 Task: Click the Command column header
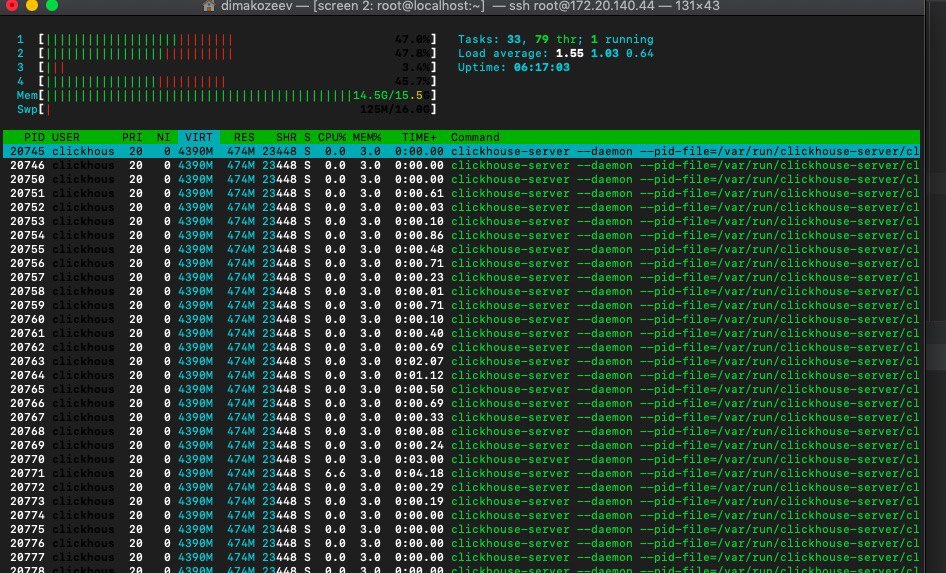tap(475, 138)
